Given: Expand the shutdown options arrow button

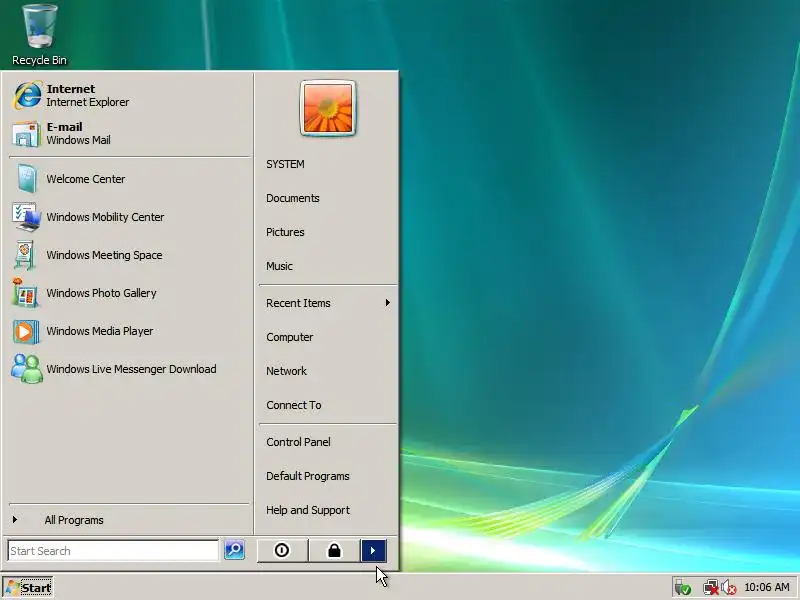Looking at the screenshot, I should [373, 551].
